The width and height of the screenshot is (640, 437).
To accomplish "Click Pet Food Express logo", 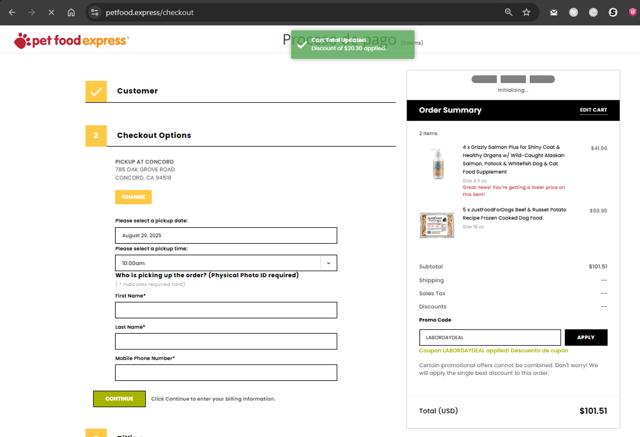I will [x=71, y=40].
